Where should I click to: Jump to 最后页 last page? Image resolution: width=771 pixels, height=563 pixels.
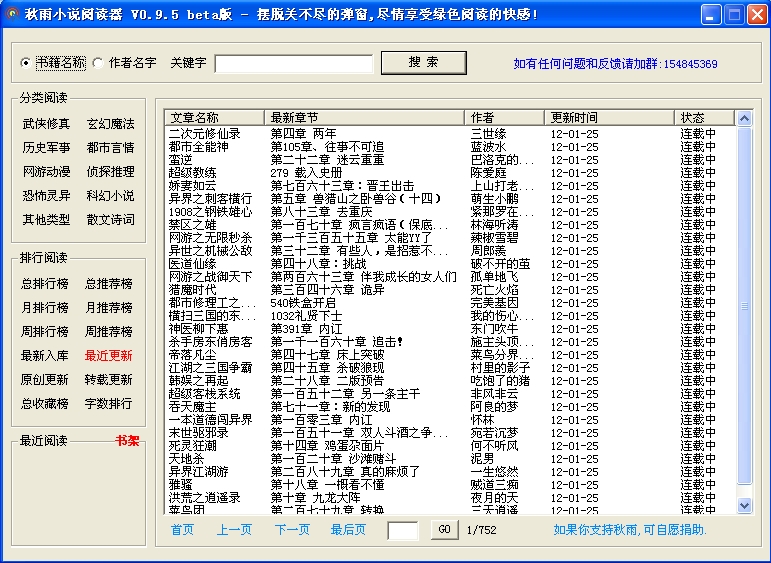pos(348,530)
